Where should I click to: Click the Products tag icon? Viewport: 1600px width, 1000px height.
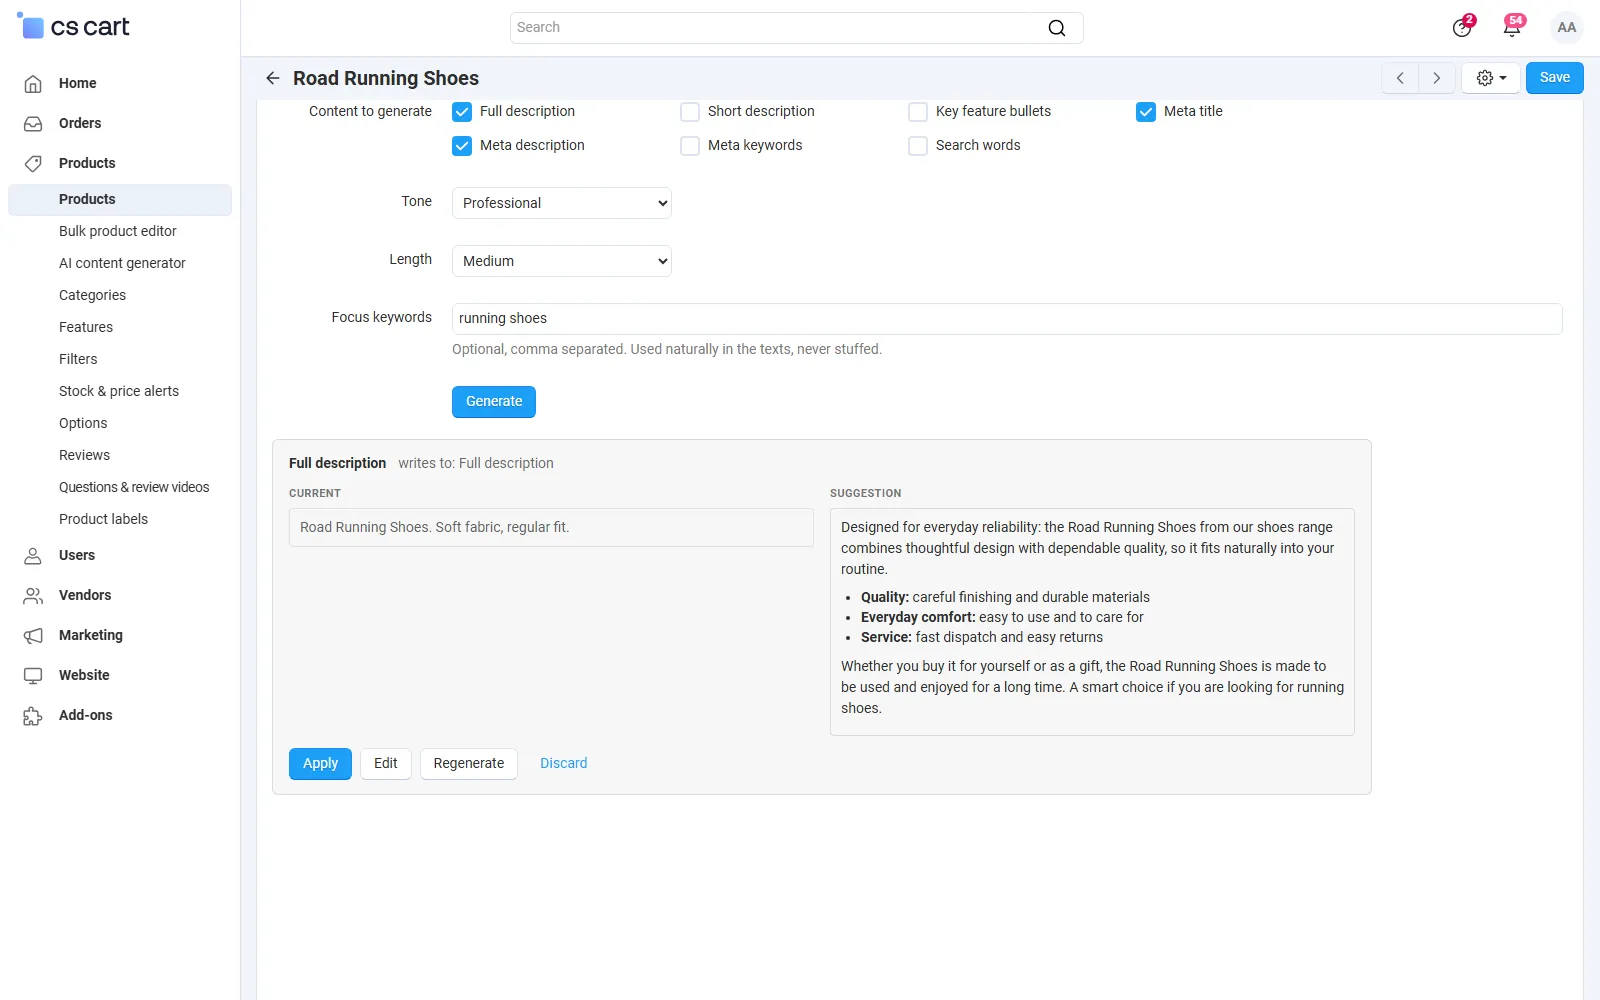33,163
